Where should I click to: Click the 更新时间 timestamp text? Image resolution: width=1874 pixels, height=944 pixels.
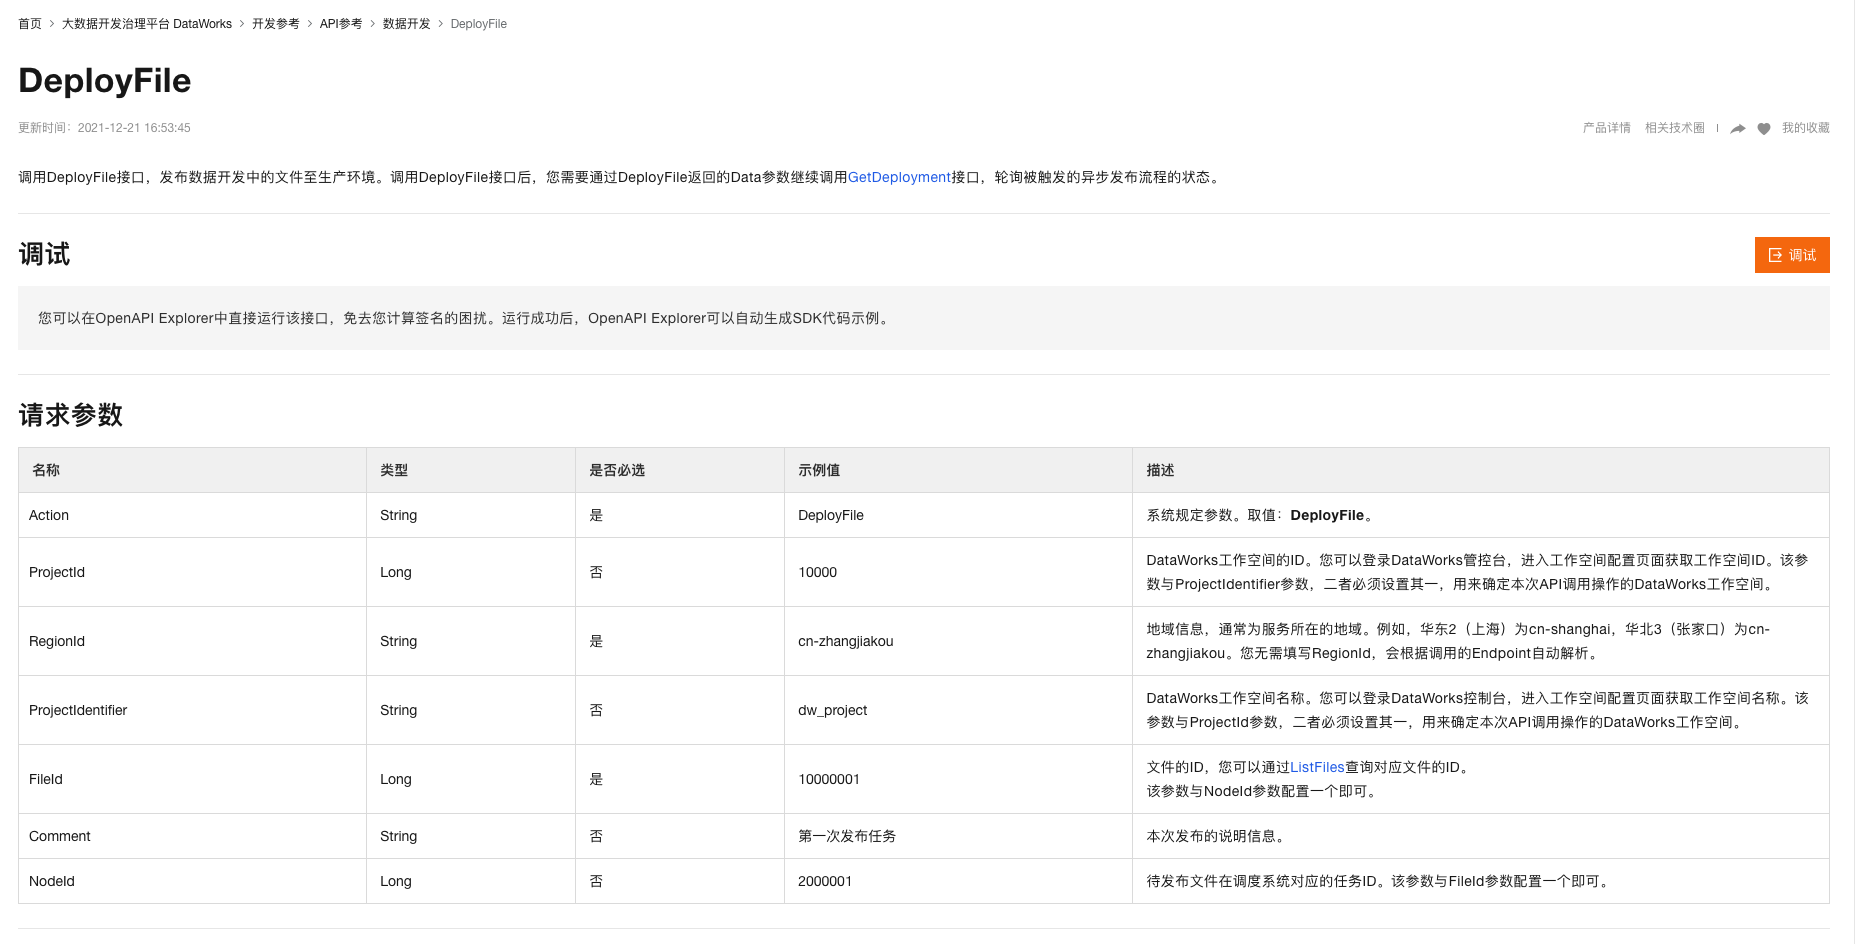pos(104,128)
